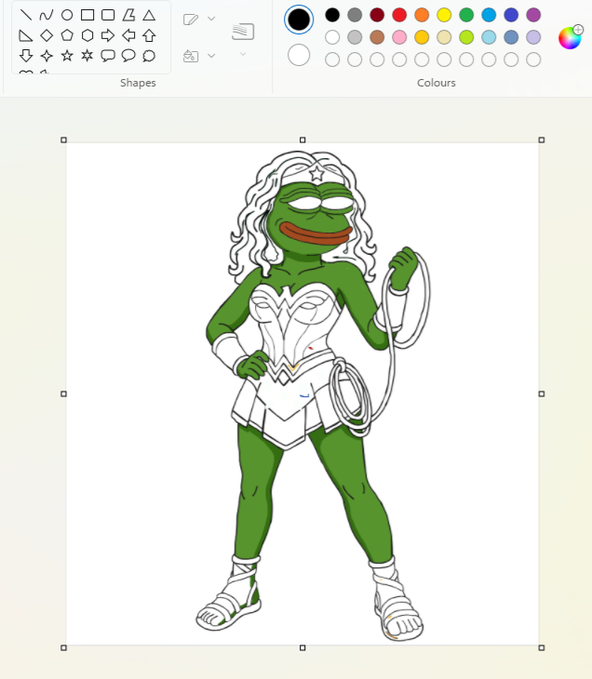Select the Oval shape
This screenshot has width=592, height=679.
[x=67, y=15]
